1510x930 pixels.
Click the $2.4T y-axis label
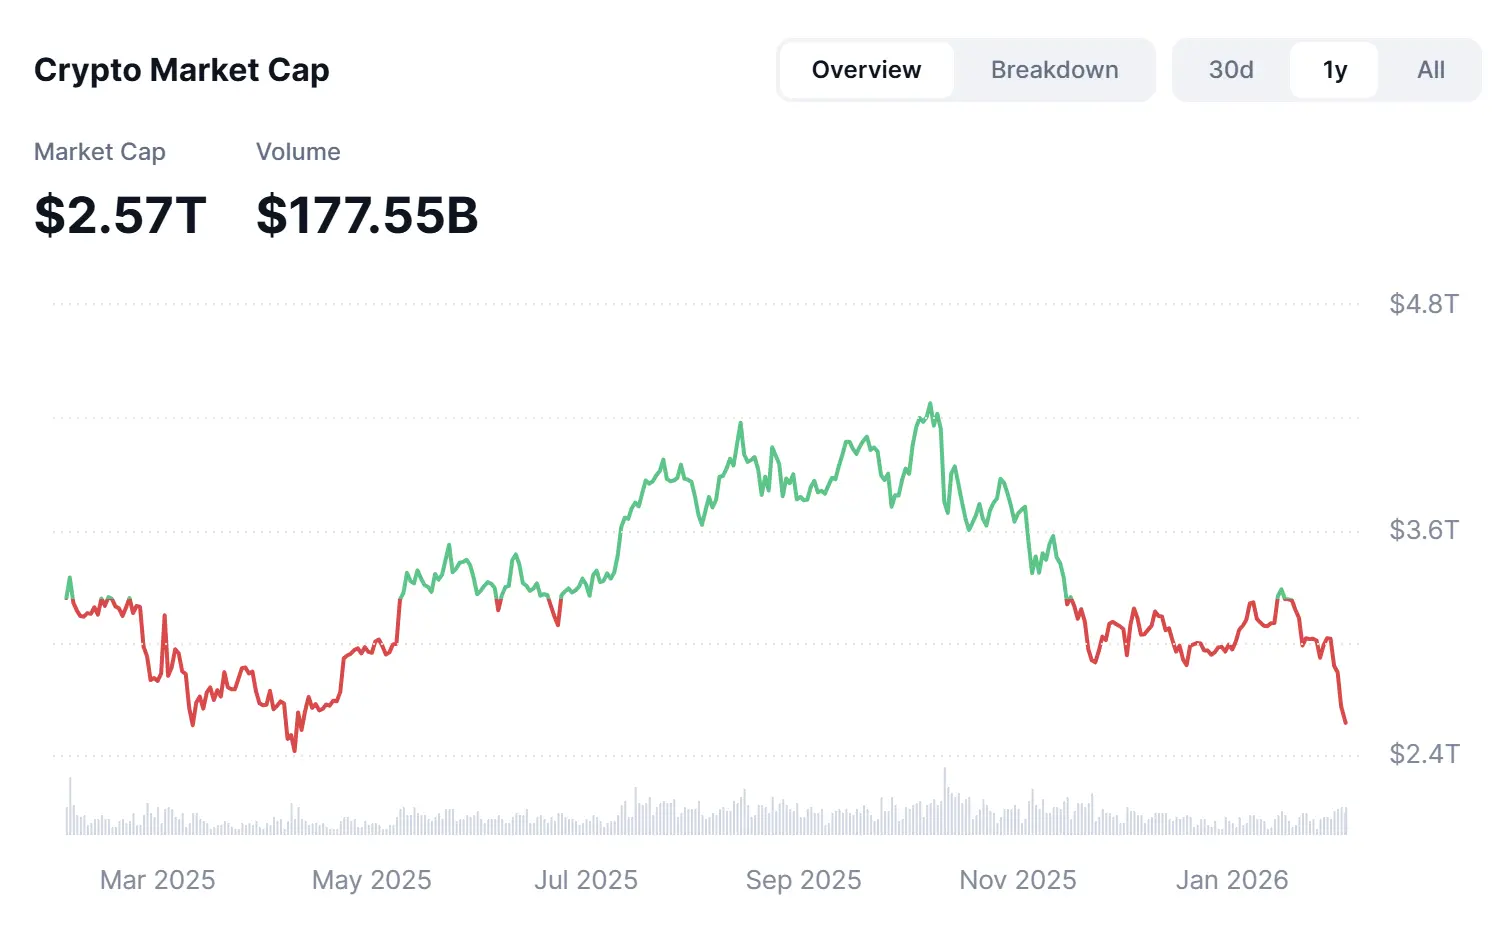pos(1424,754)
